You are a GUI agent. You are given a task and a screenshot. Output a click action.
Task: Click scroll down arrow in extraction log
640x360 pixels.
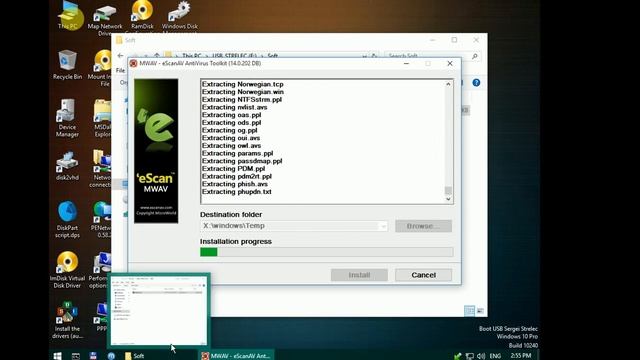pyautogui.click(x=448, y=199)
